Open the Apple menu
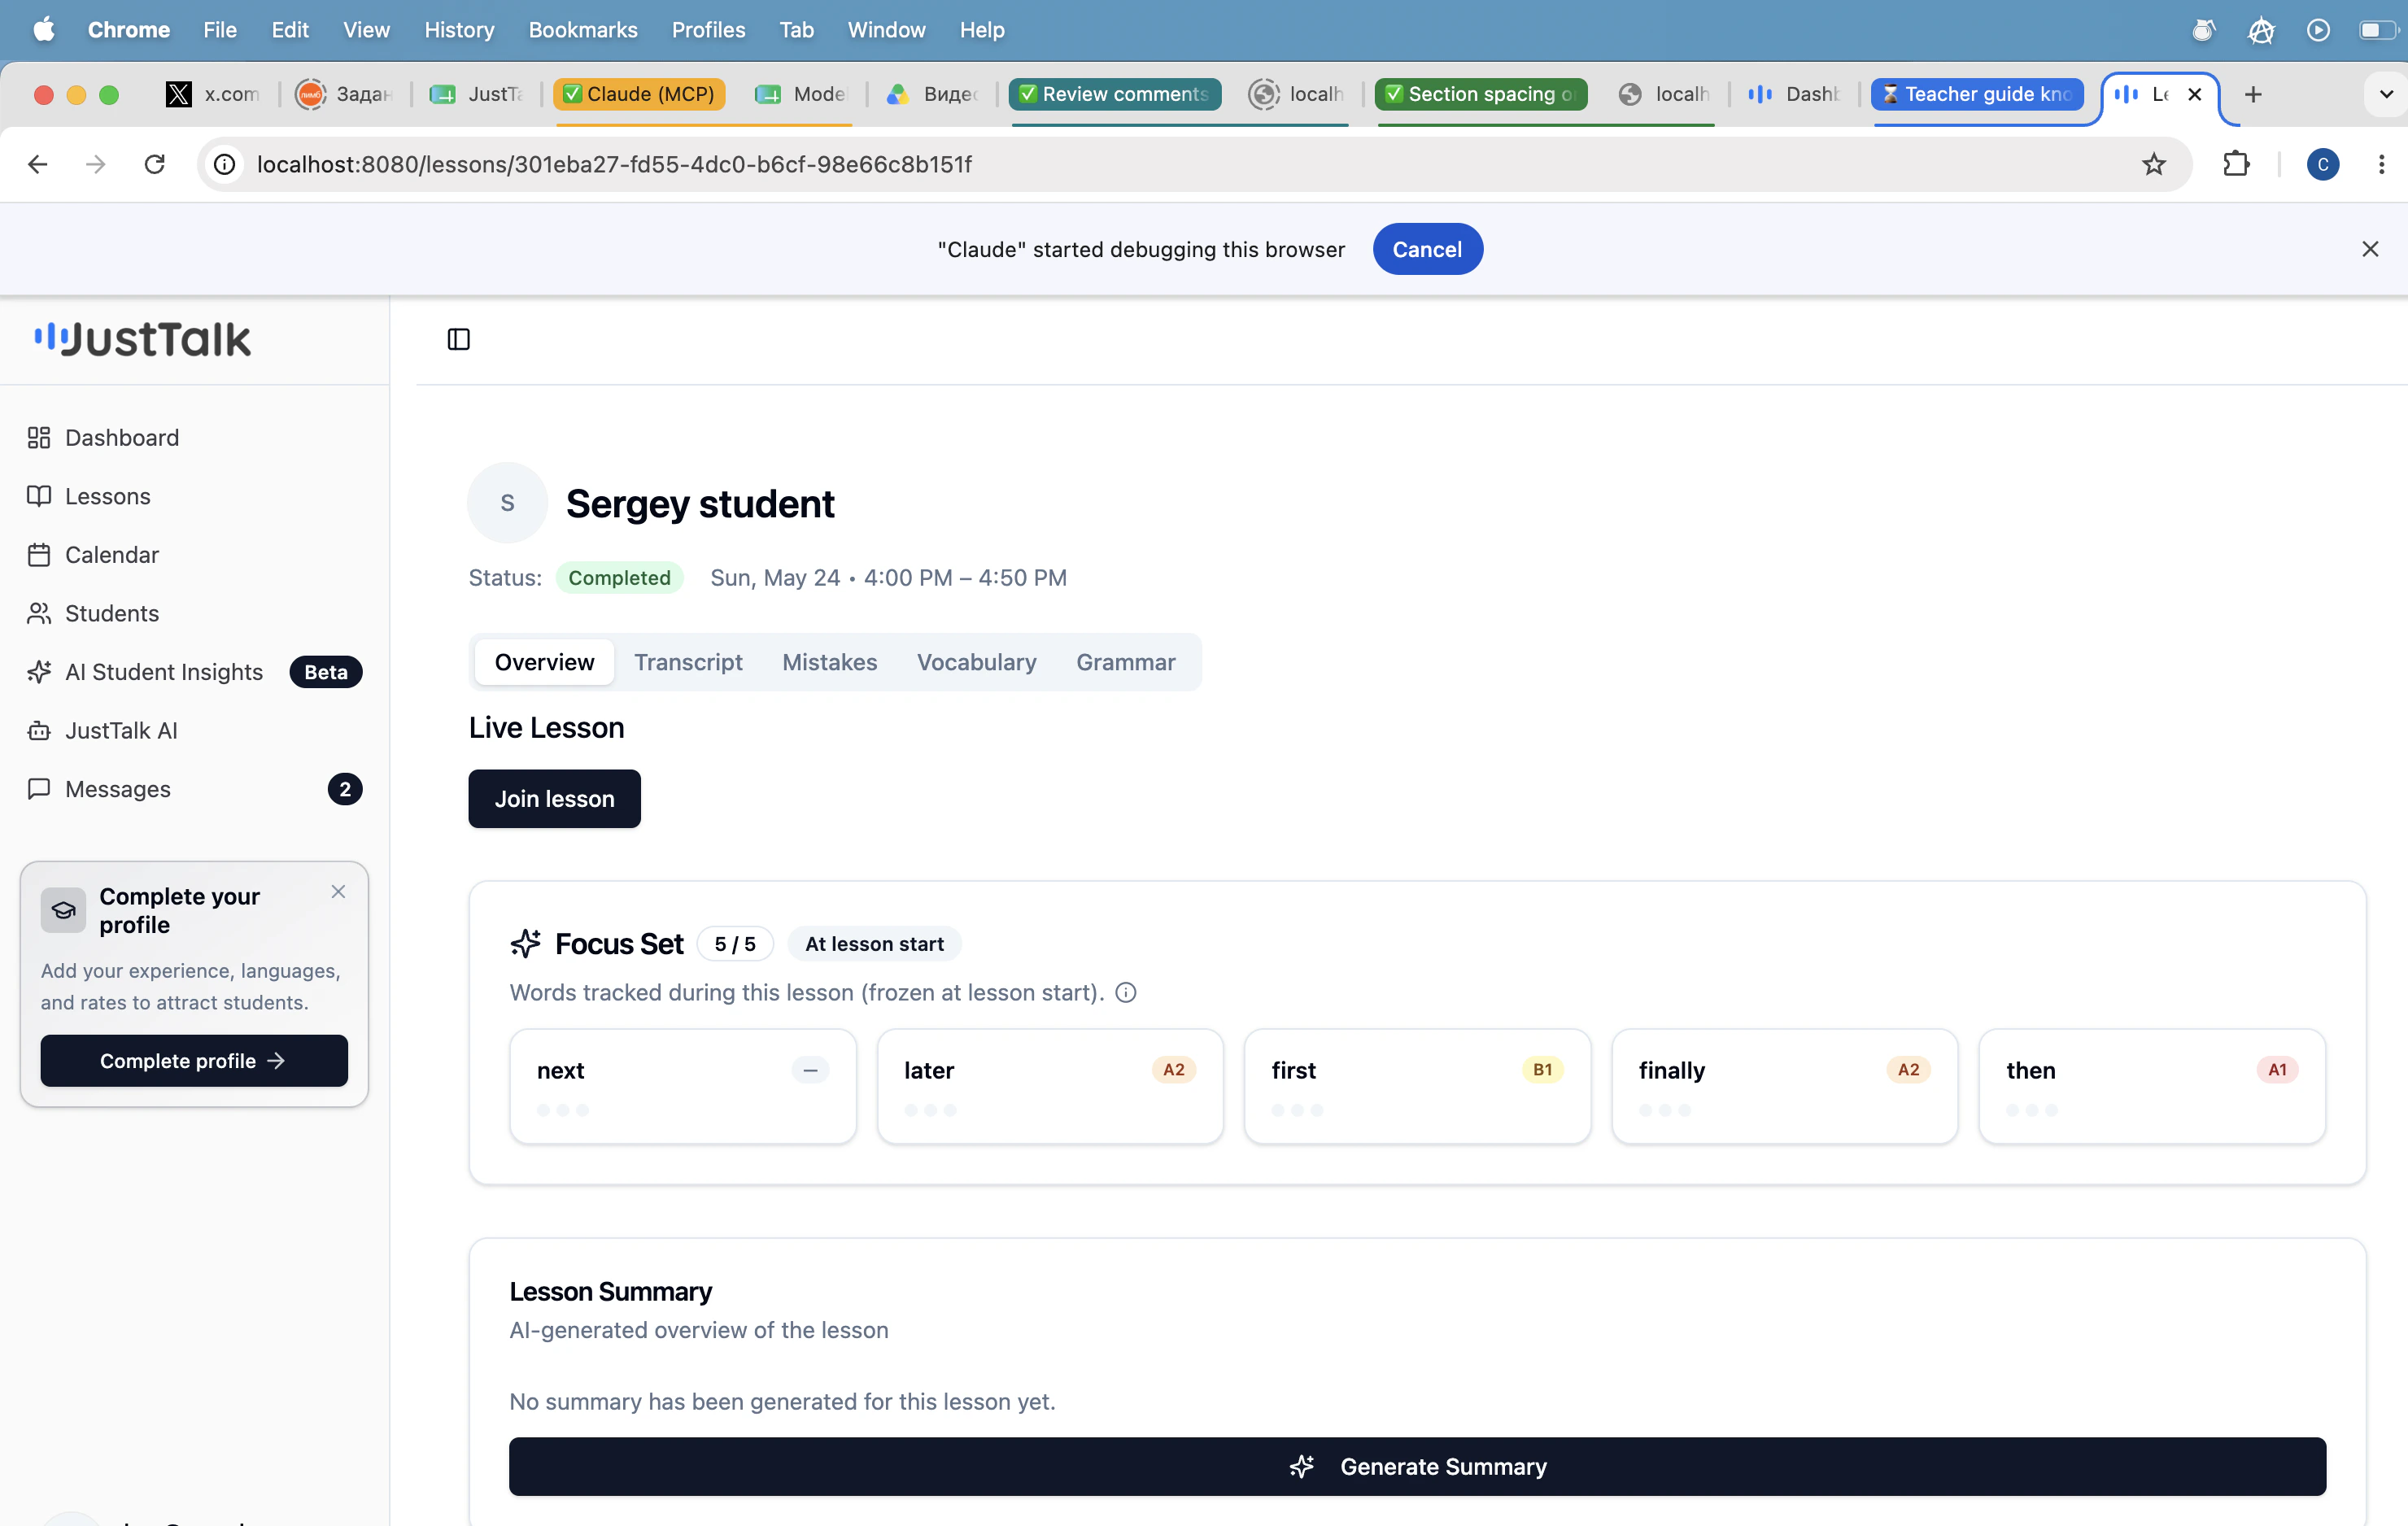This screenshot has height=1526, width=2408. coord(43,30)
